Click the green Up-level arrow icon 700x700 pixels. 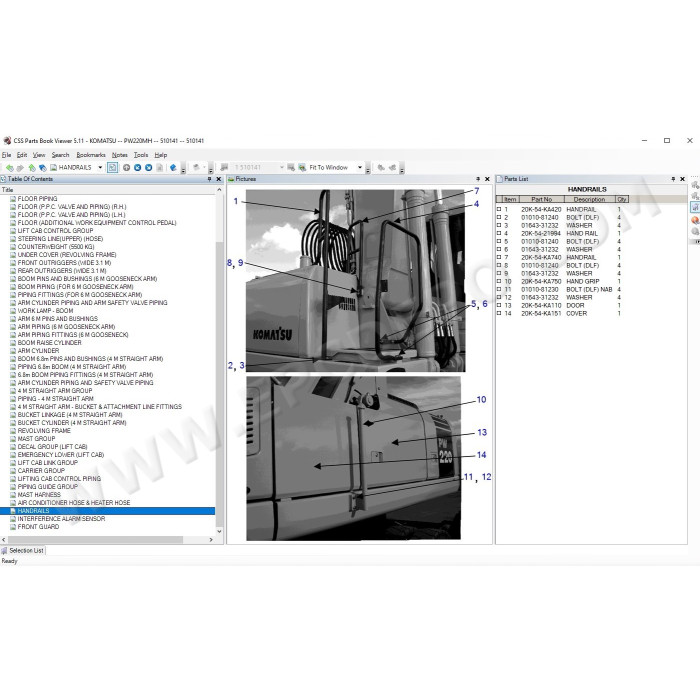tap(32, 167)
